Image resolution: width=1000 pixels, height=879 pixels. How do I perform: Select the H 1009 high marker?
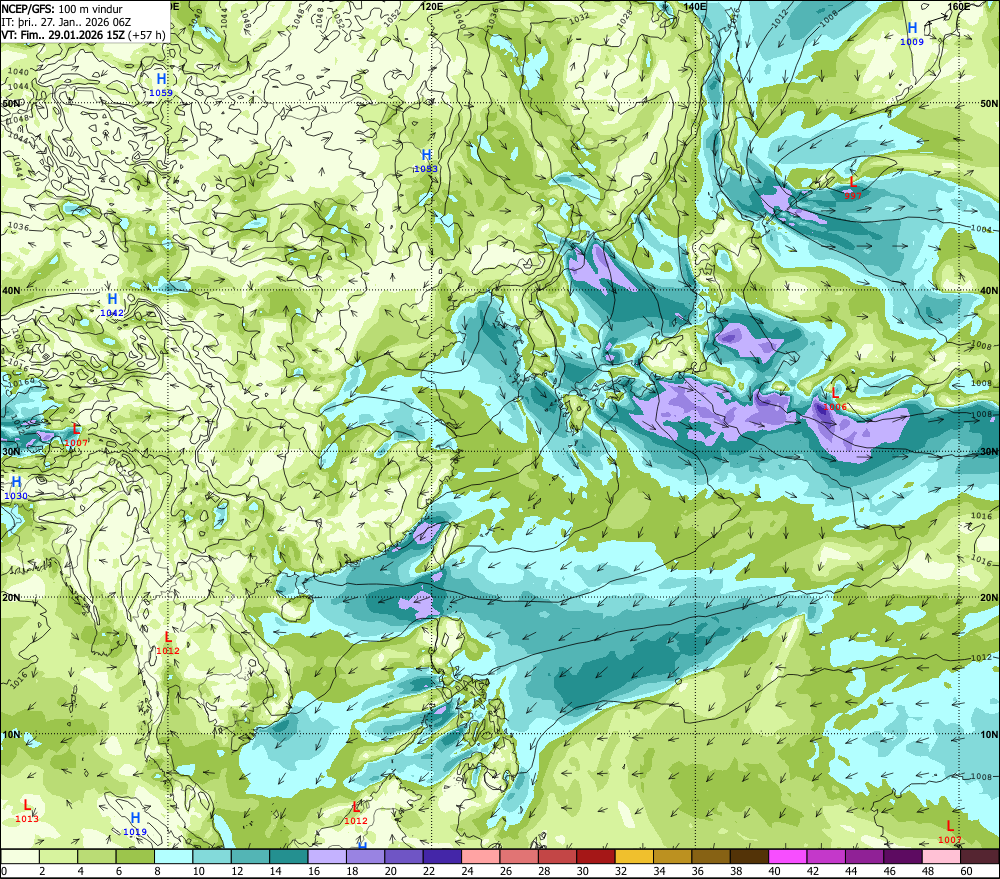(x=912, y=34)
